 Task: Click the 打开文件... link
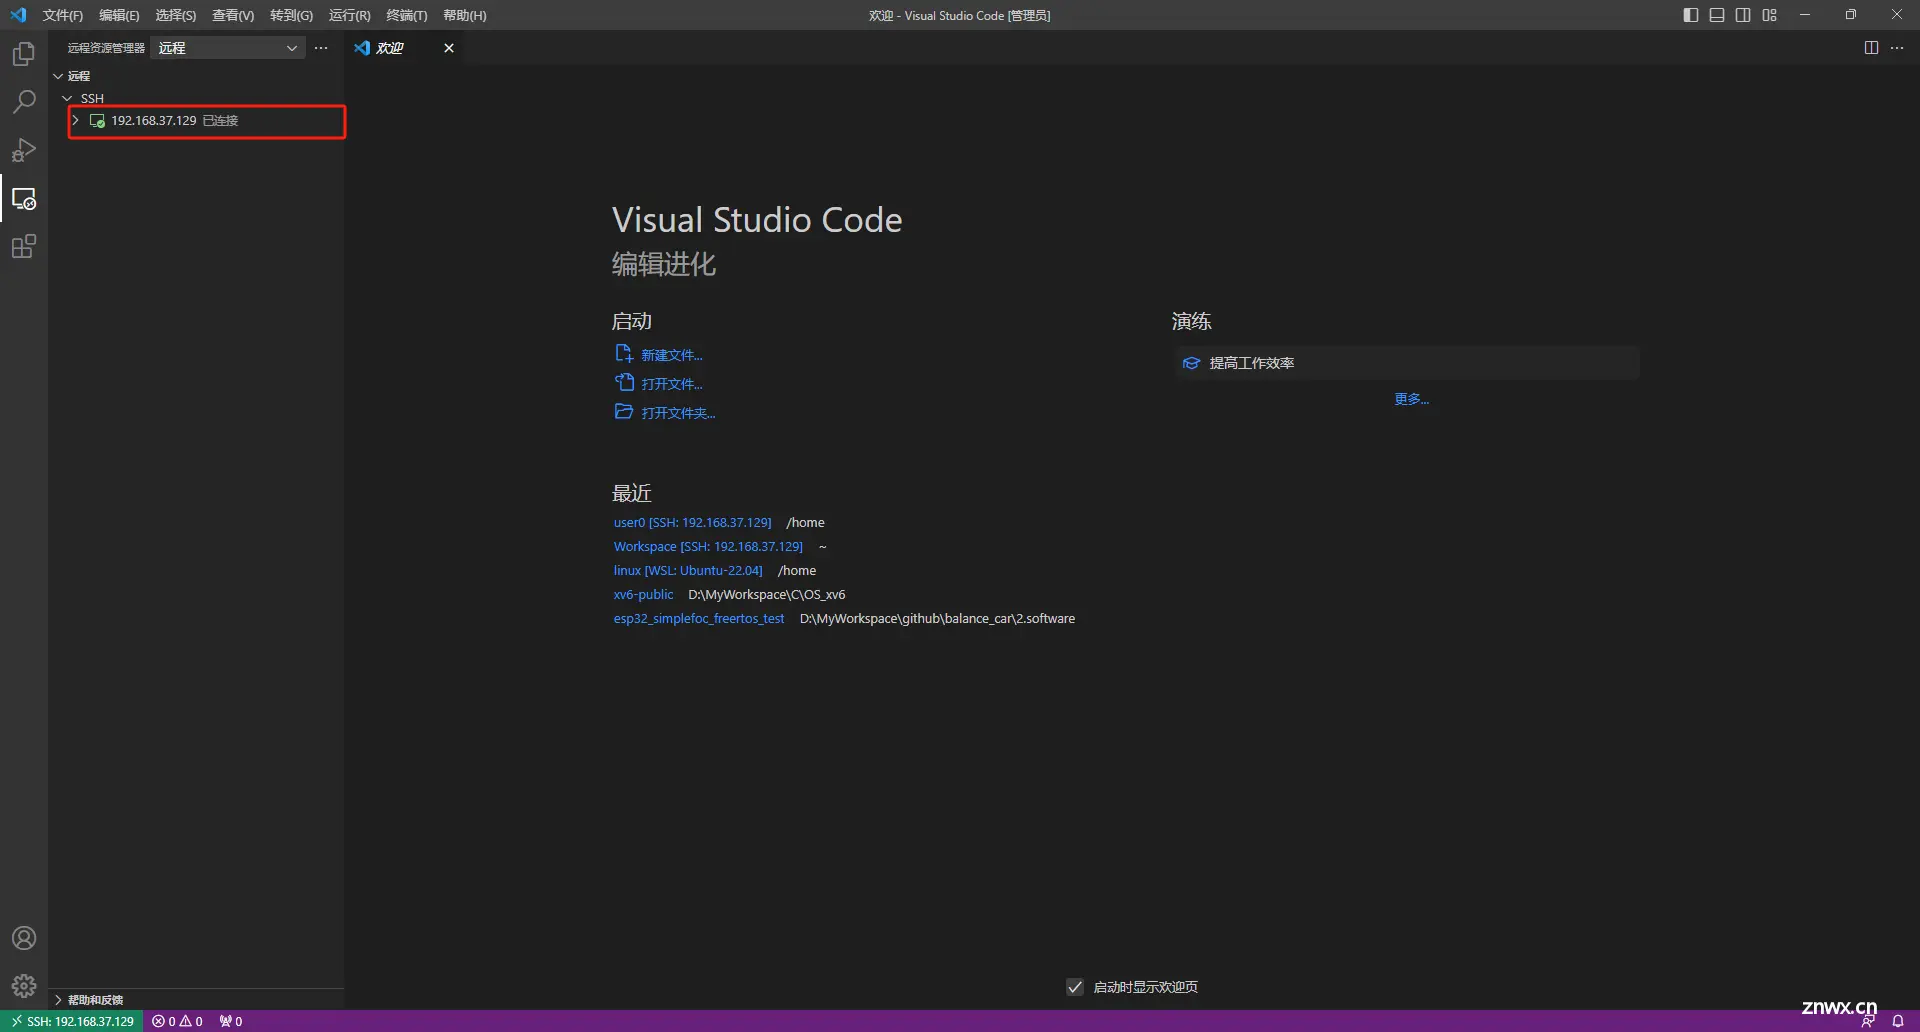pyautogui.click(x=672, y=384)
